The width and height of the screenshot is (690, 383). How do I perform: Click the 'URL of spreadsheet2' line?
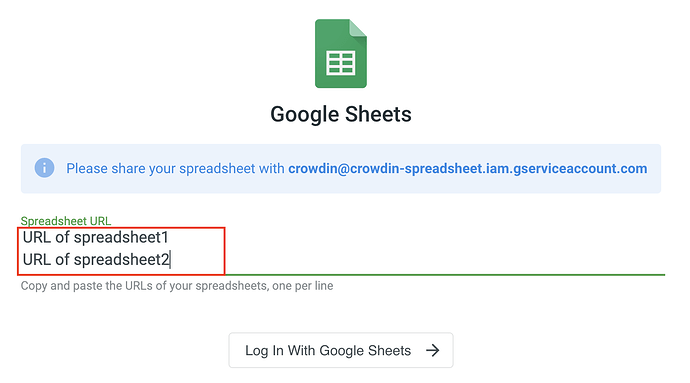[96, 260]
